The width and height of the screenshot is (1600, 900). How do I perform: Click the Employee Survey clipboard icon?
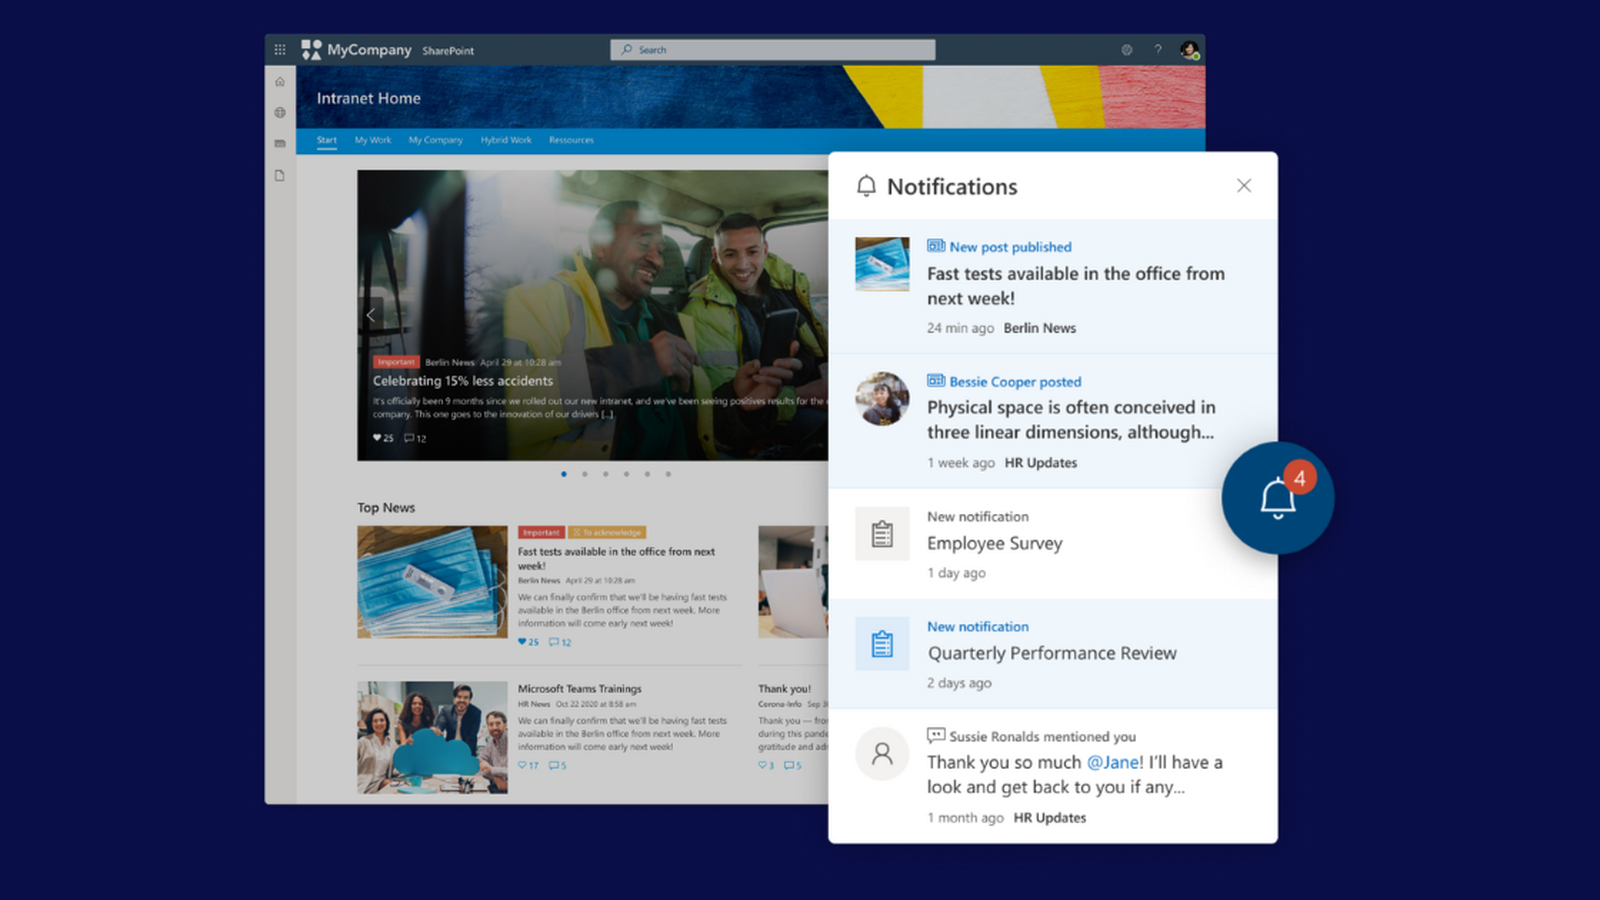point(882,534)
